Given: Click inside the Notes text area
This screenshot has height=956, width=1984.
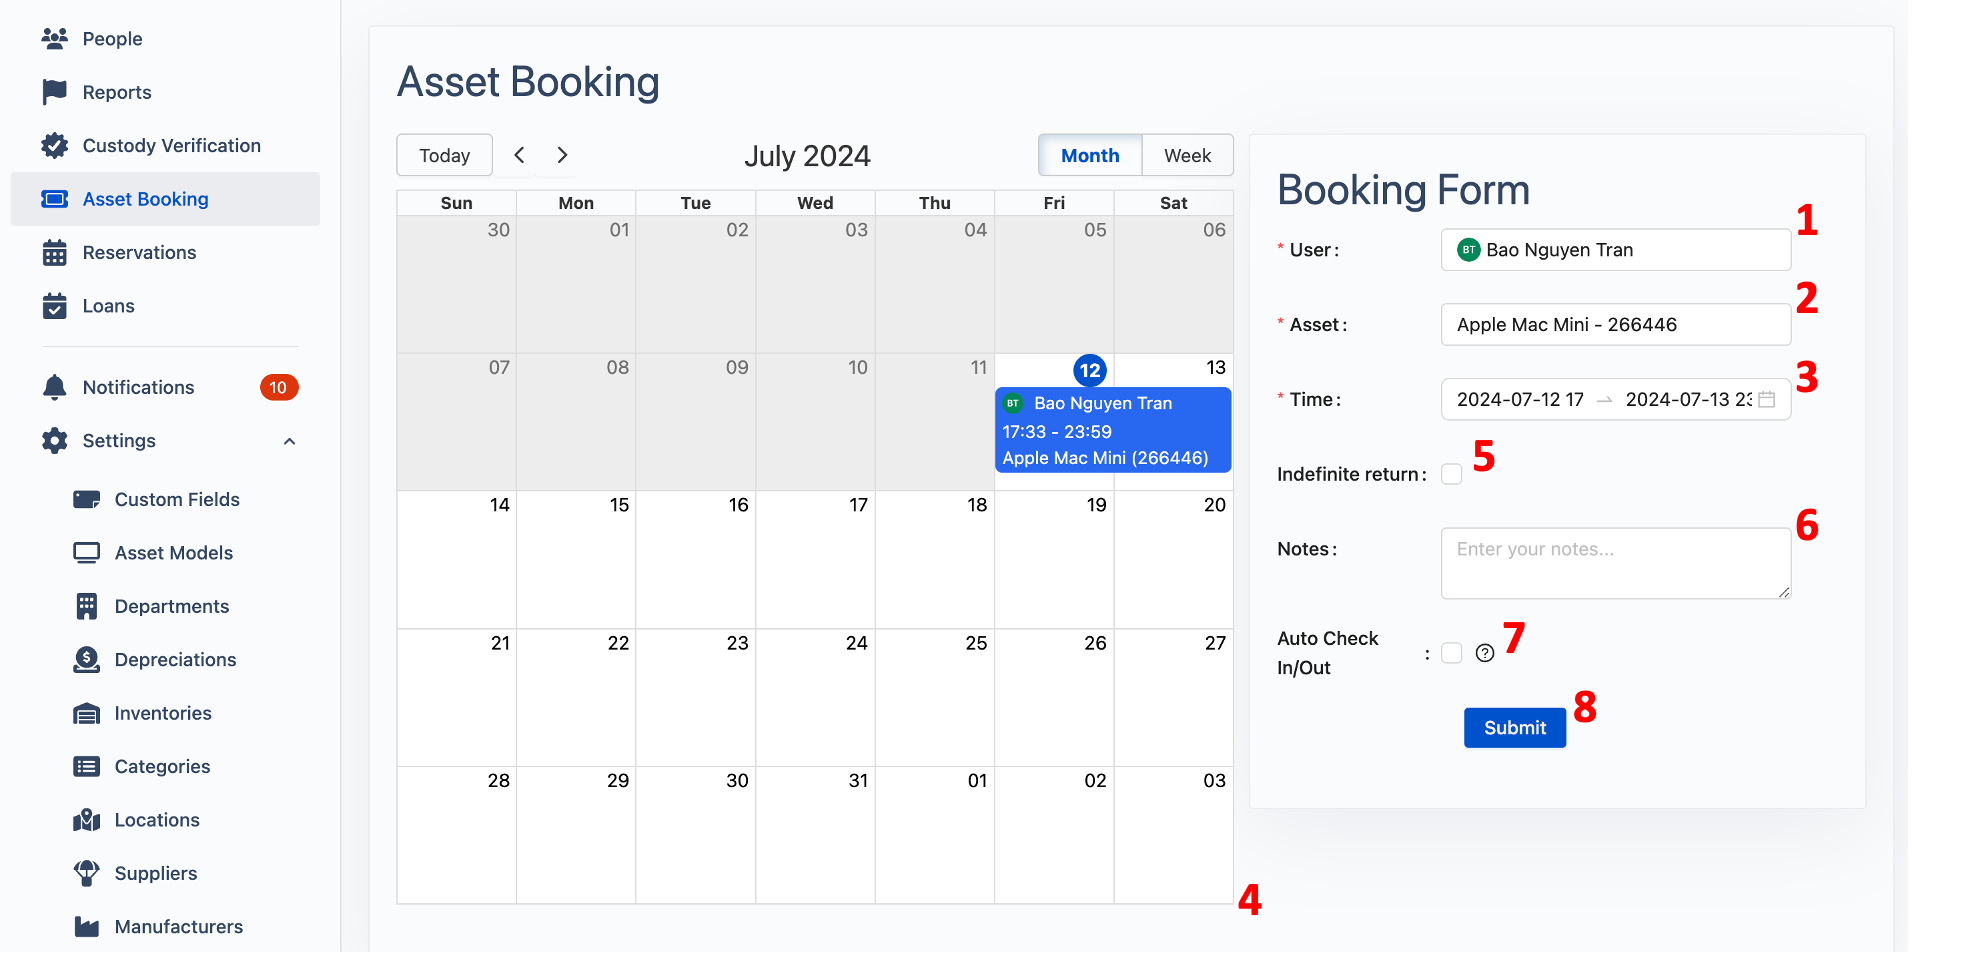Looking at the screenshot, I should [1615, 564].
